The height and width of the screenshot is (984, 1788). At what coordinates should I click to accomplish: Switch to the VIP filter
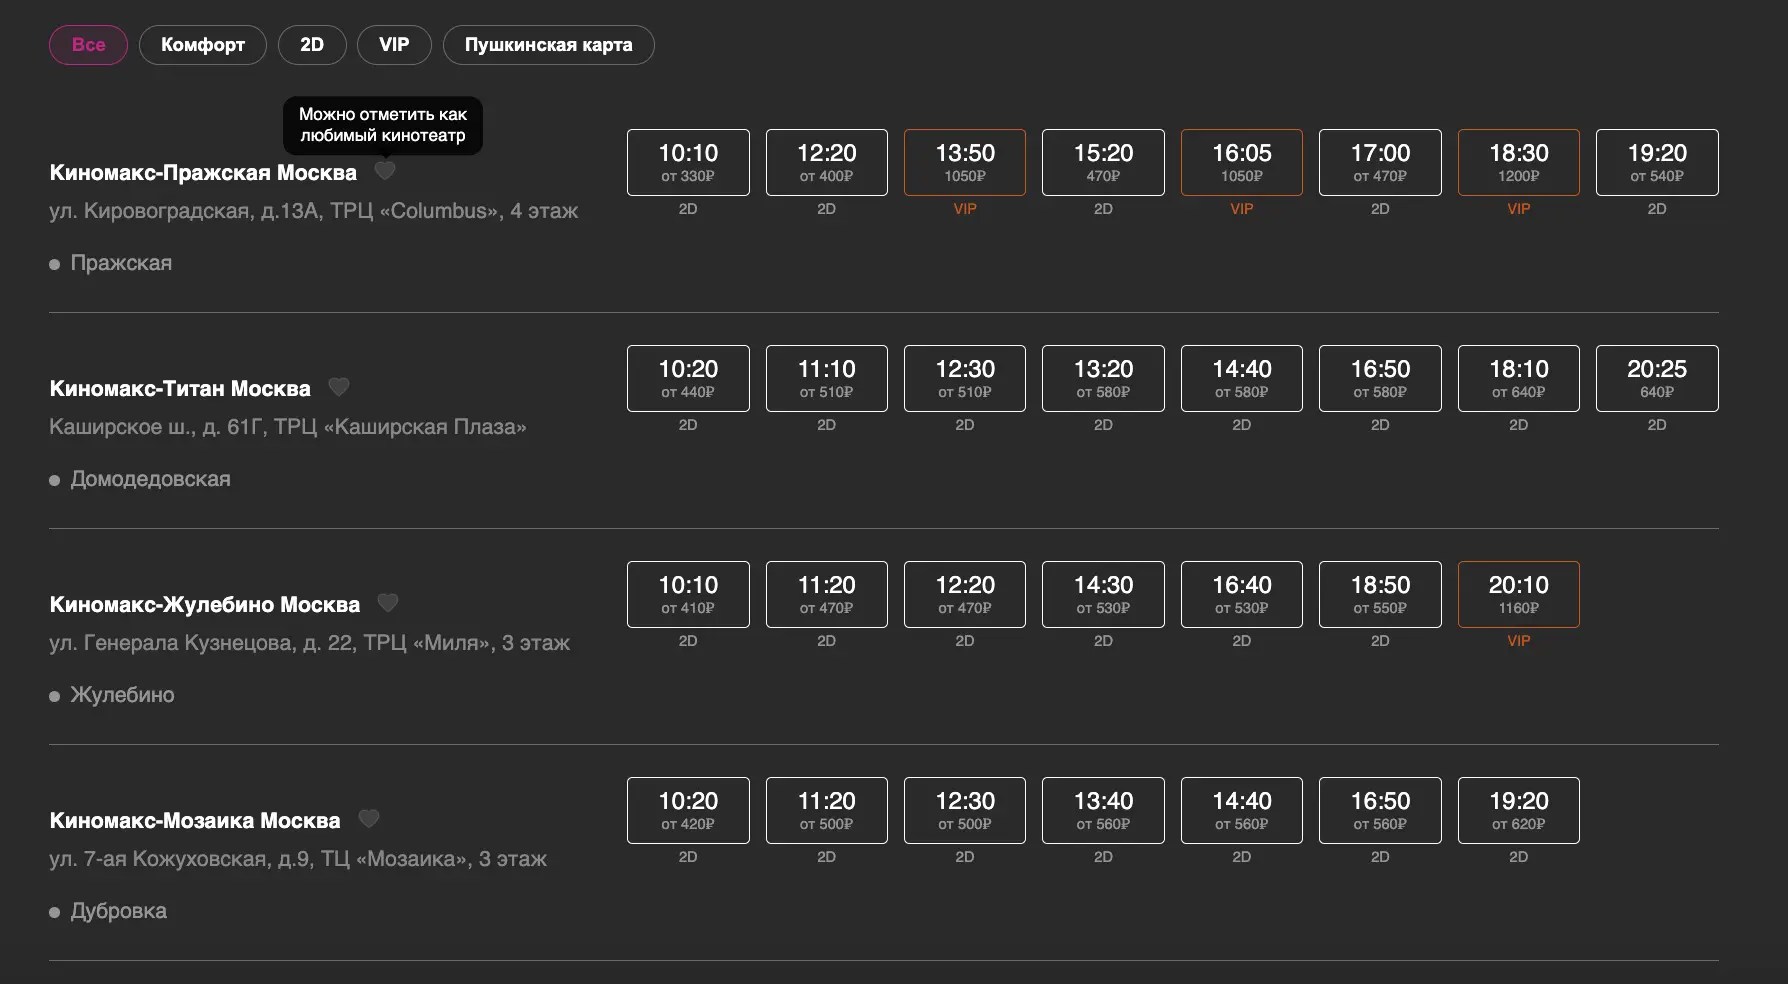(x=394, y=45)
